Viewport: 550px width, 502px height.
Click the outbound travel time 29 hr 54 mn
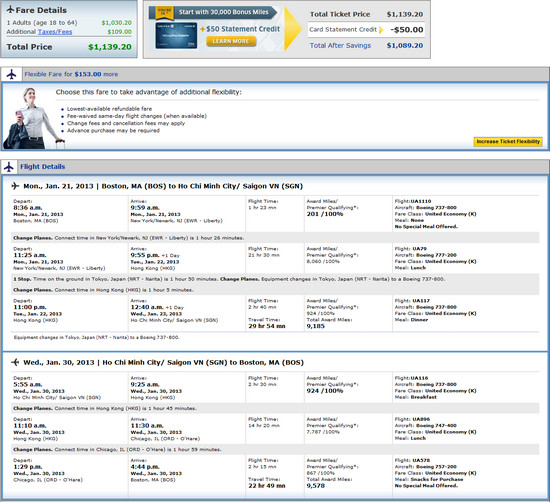[x=267, y=326]
